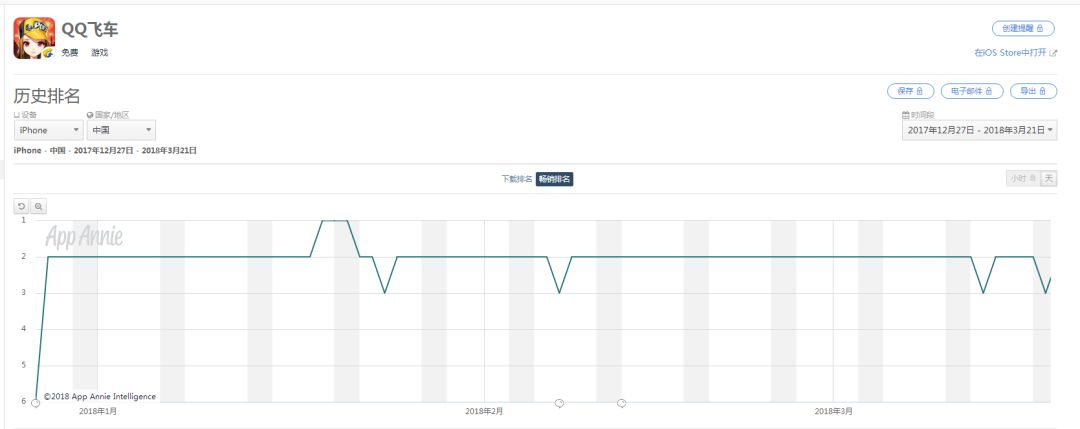Click the 游戏 category link
Viewport: 1080px width, 429px height.
(x=99, y=52)
